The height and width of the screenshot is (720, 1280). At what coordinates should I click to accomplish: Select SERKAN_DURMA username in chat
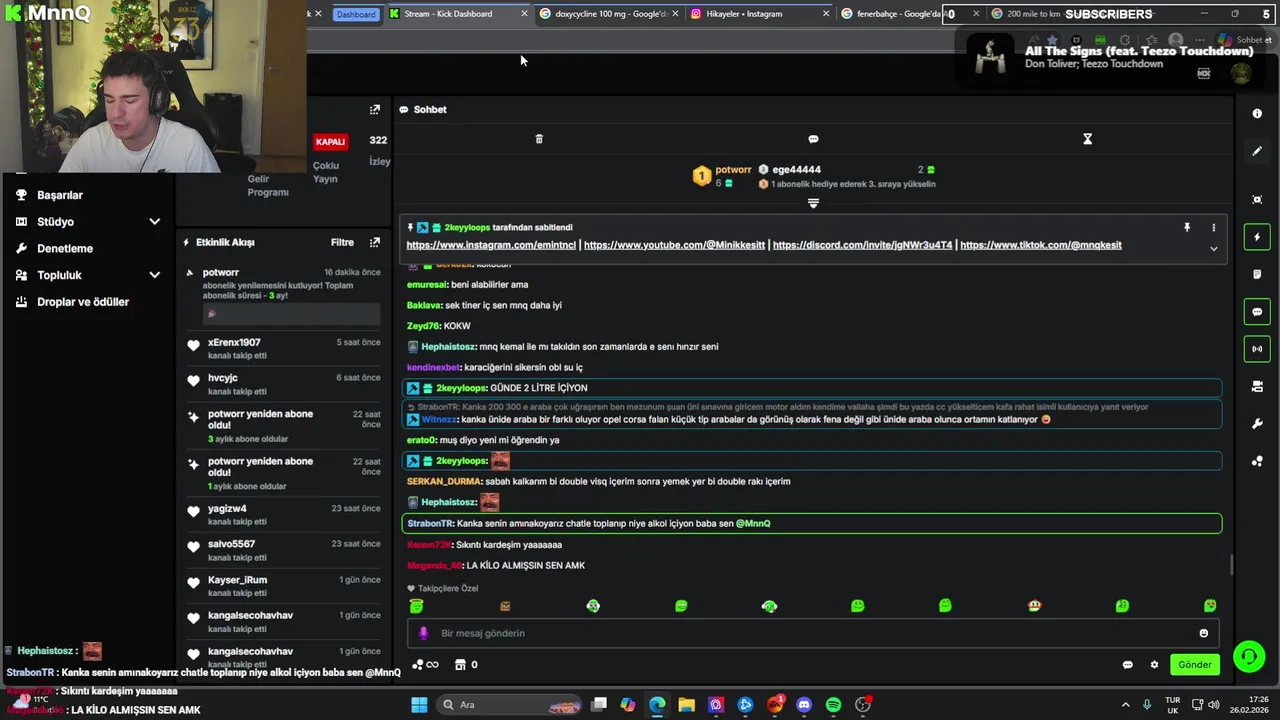tap(444, 482)
